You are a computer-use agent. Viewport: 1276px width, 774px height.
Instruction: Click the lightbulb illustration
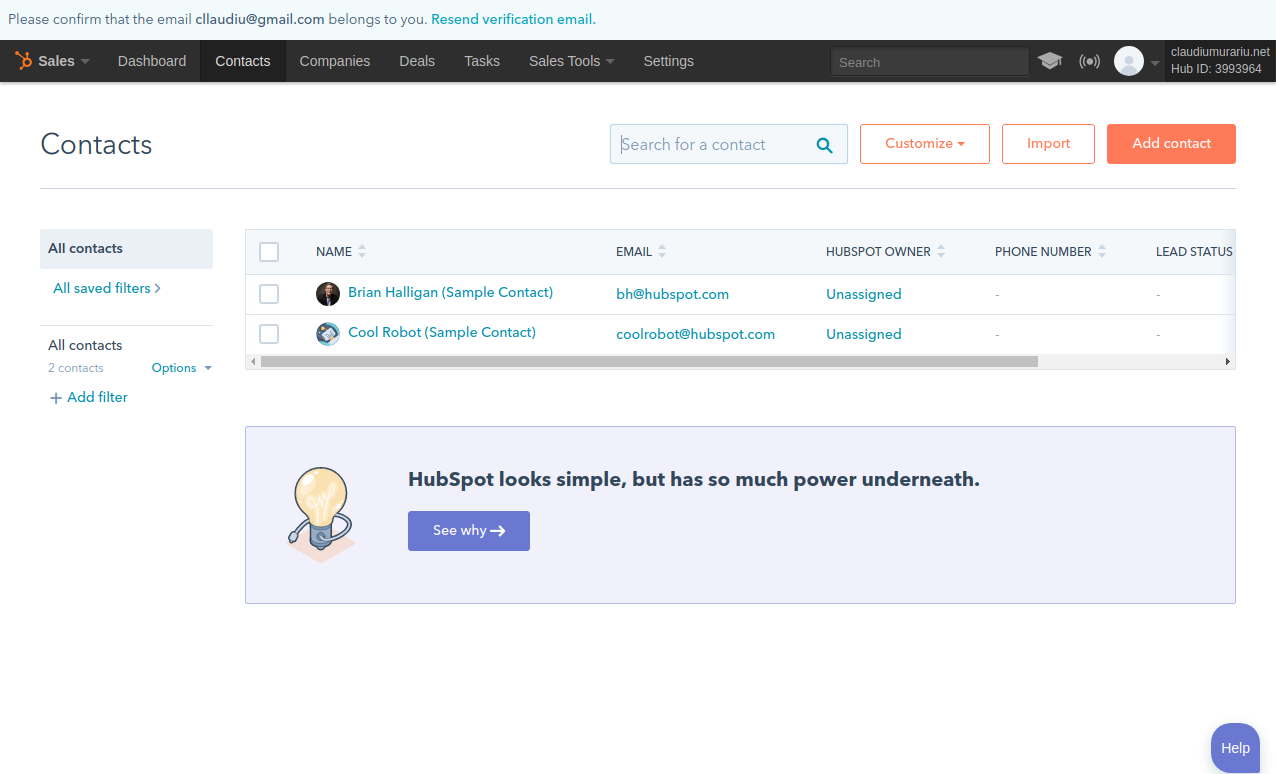[x=321, y=513]
